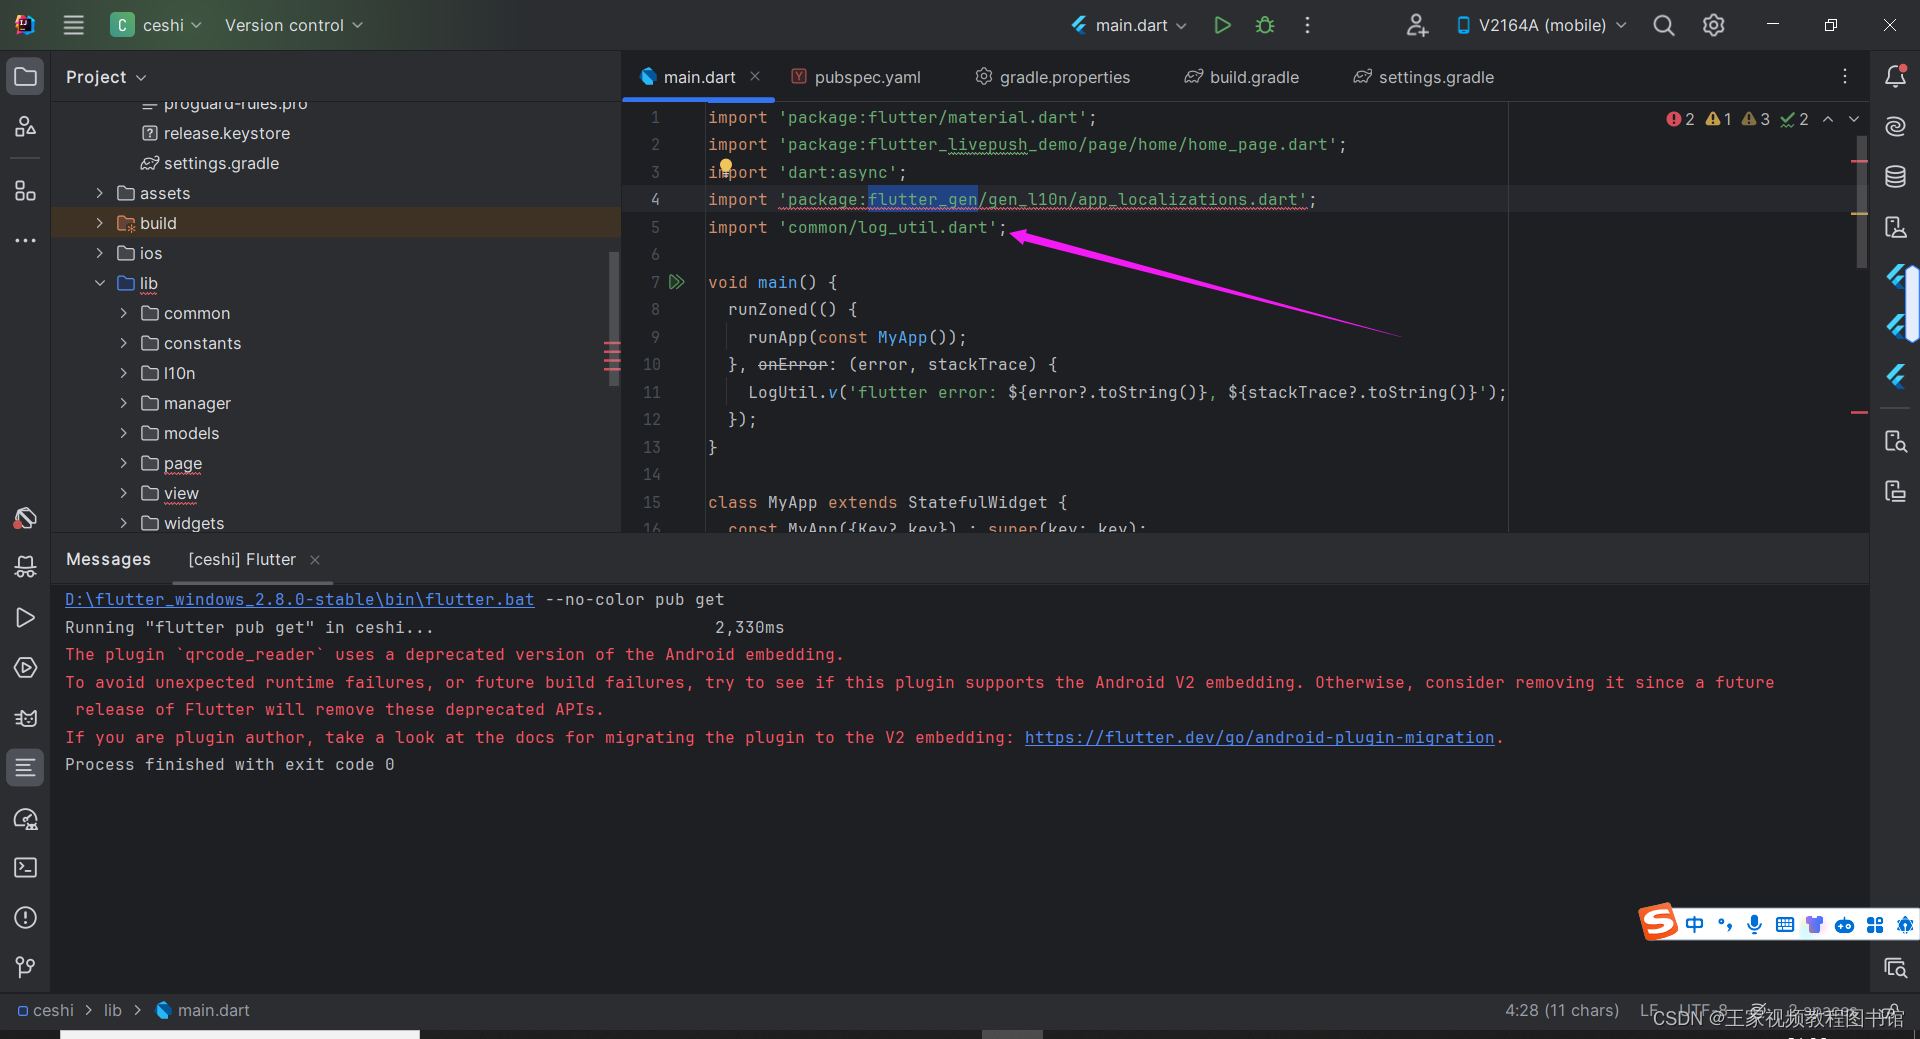Open the Terminal tool window
Viewport: 1920px width, 1039px height.
click(x=25, y=868)
